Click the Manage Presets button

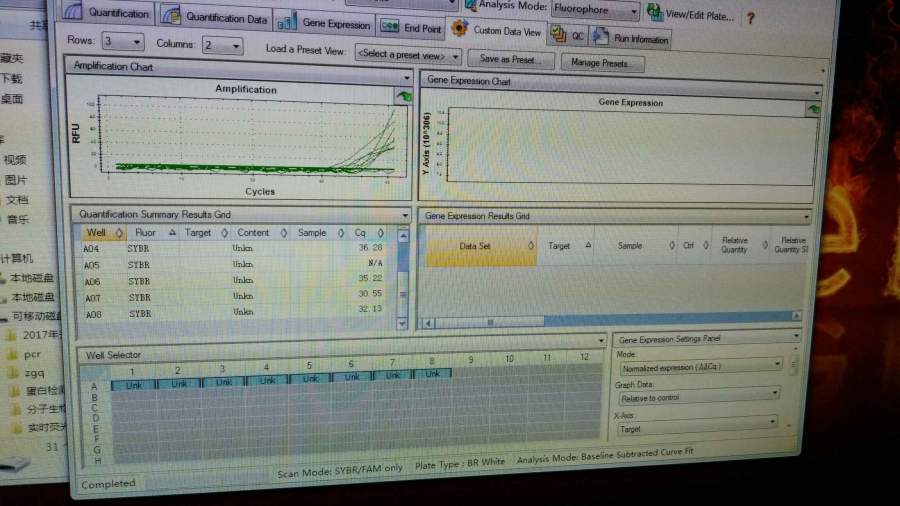(x=602, y=63)
